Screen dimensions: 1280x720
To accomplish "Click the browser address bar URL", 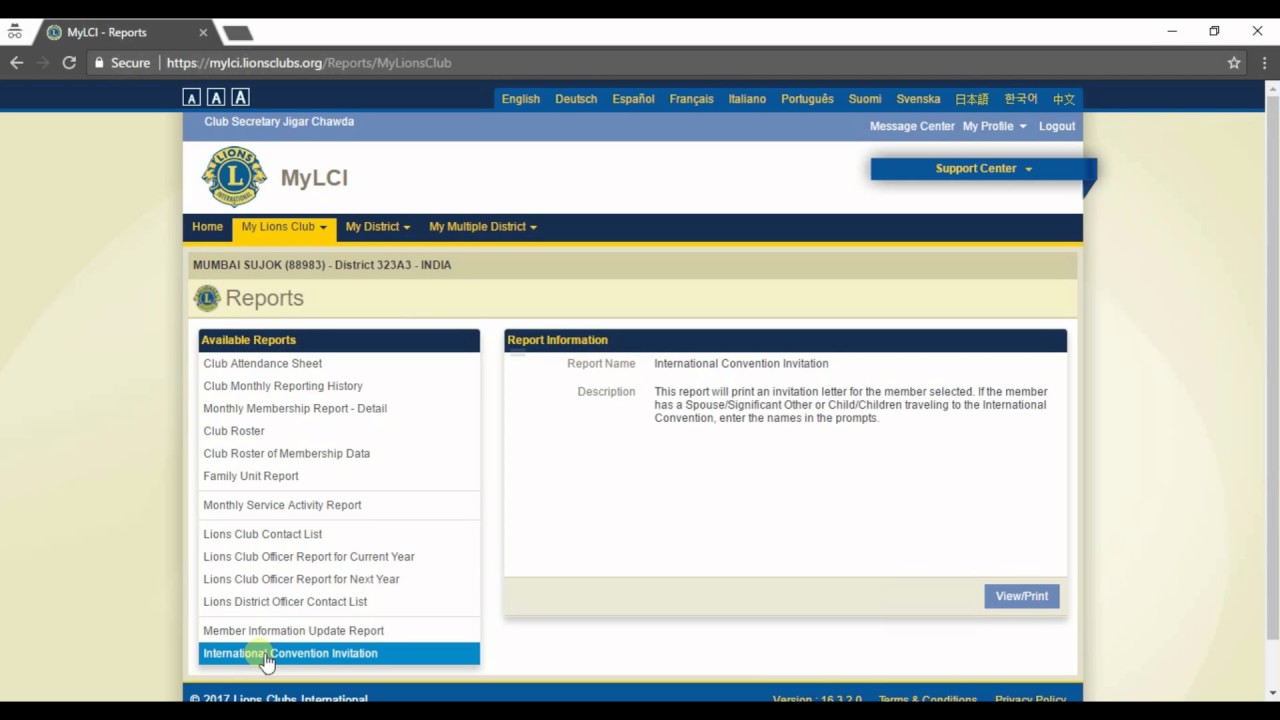I will (x=309, y=62).
